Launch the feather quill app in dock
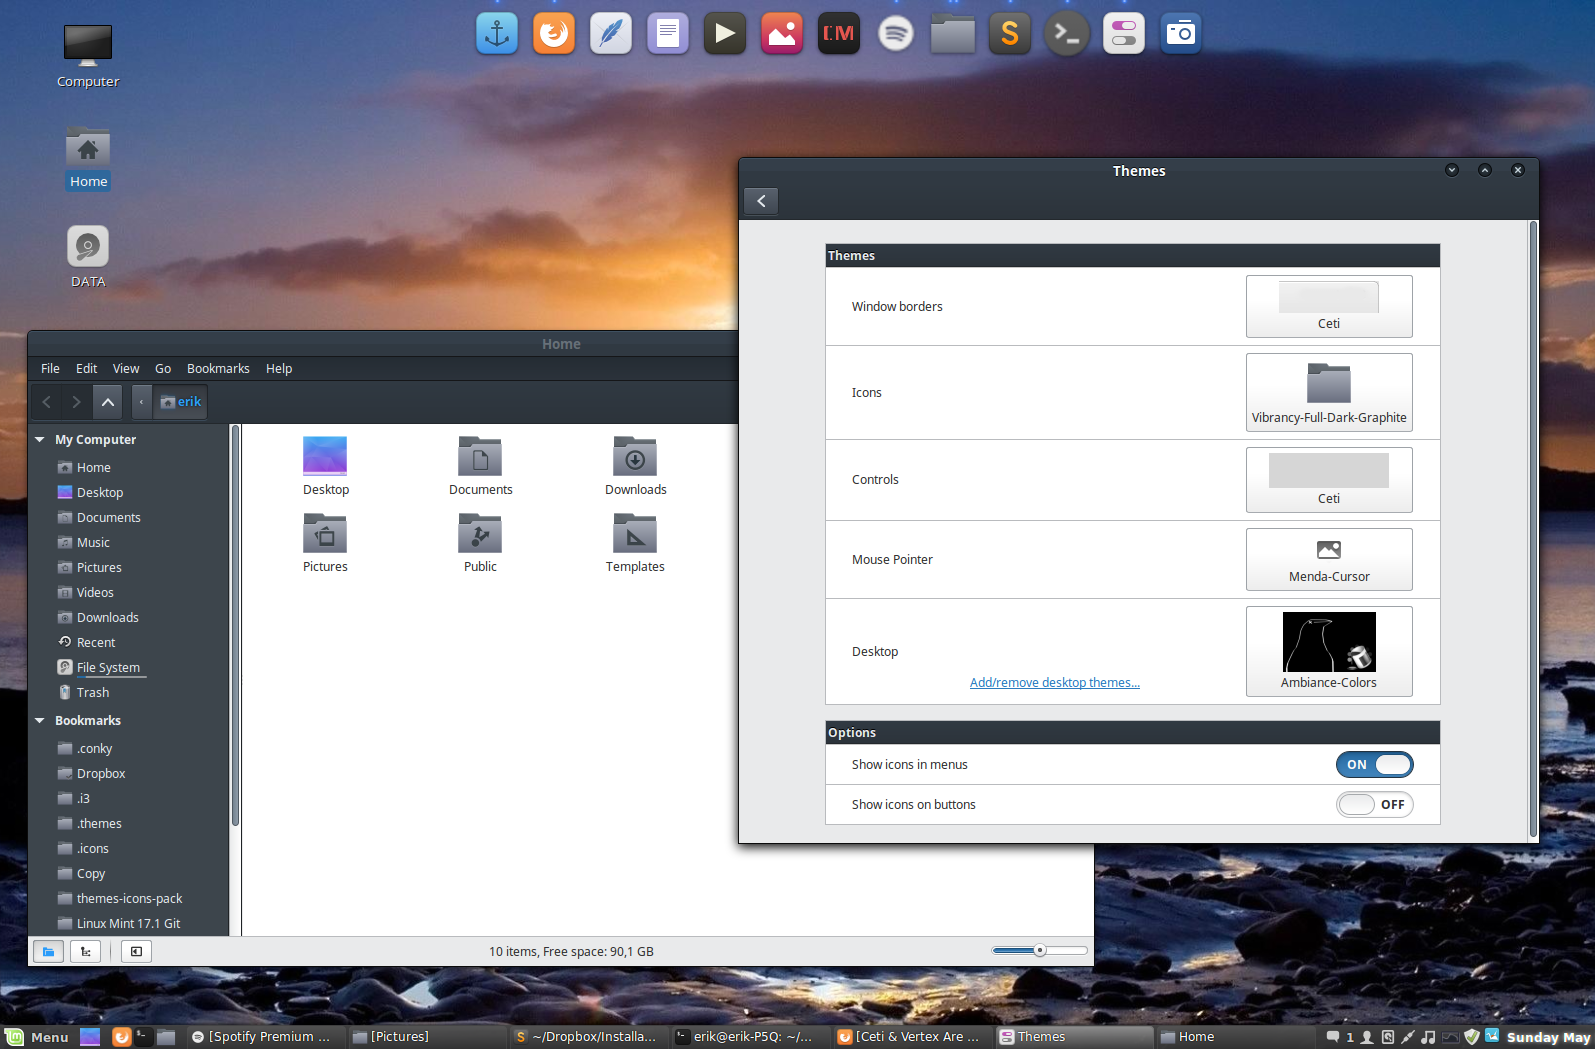 (611, 34)
